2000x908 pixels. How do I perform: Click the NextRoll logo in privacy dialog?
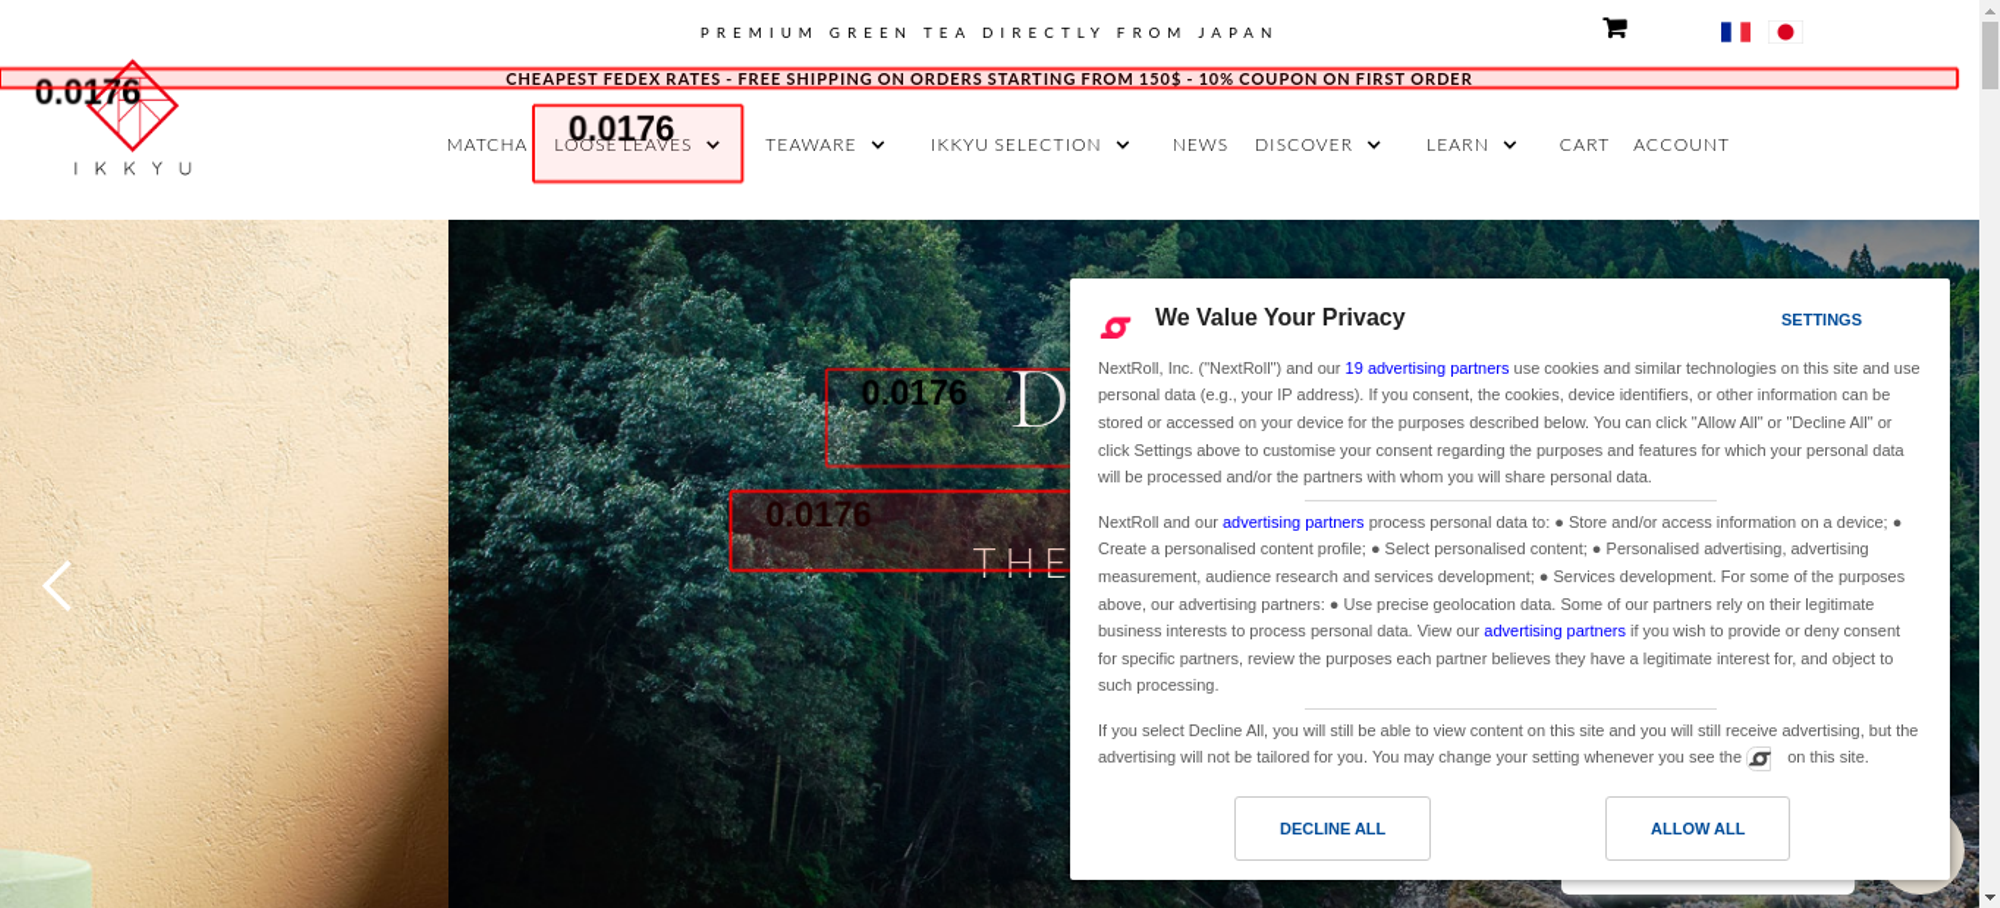pyautogui.click(x=1115, y=327)
